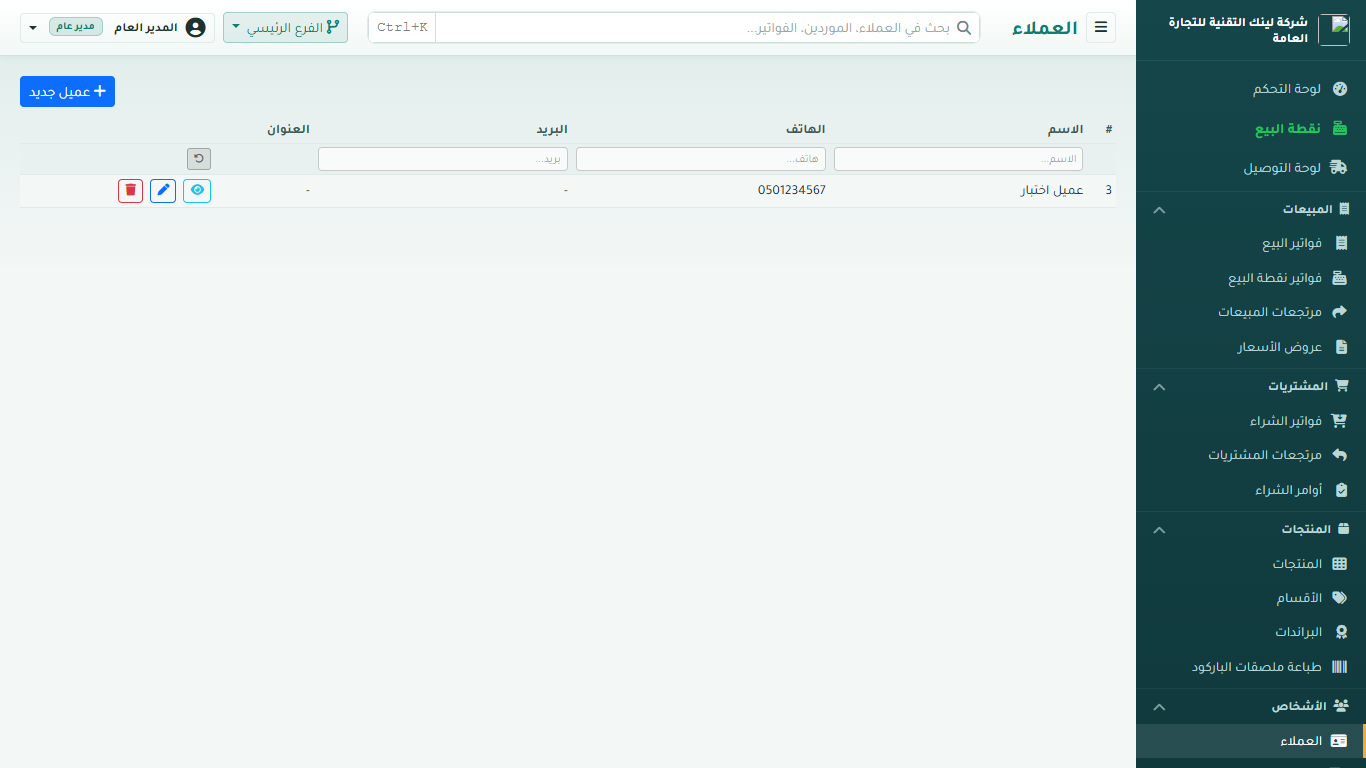Focus the global search field

point(707,28)
